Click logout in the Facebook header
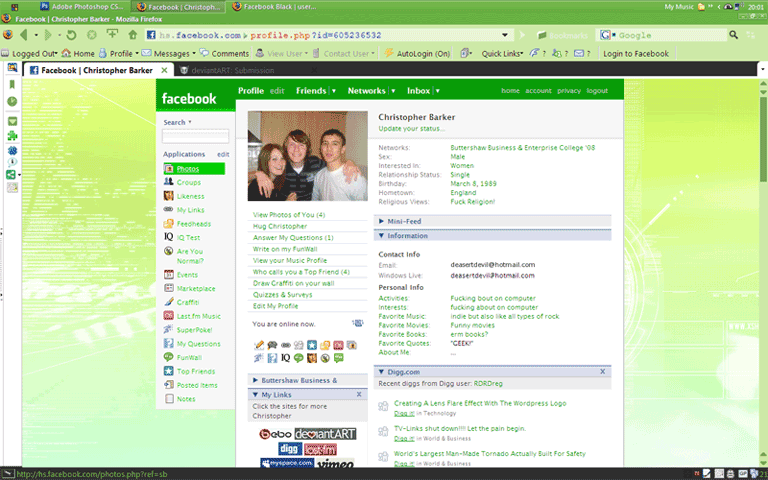 tap(597, 91)
